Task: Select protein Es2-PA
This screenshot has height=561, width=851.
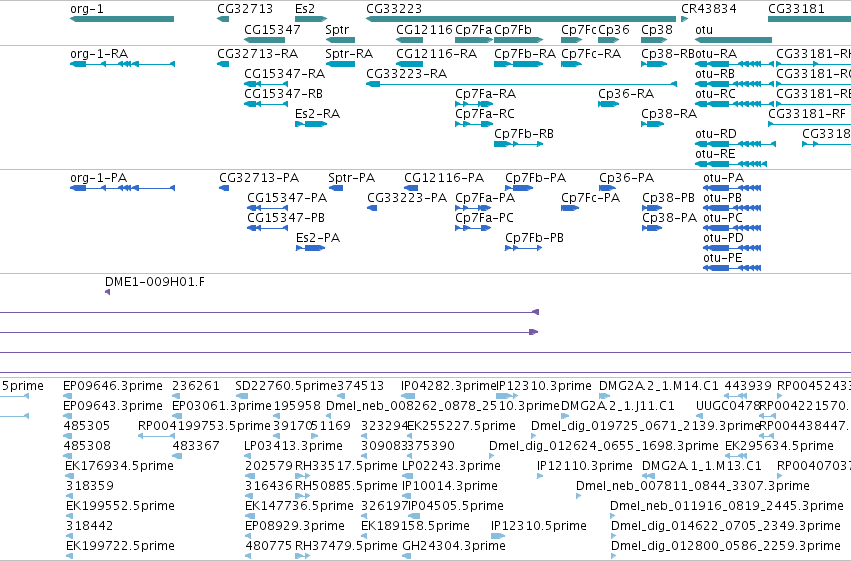Action: (310, 248)
